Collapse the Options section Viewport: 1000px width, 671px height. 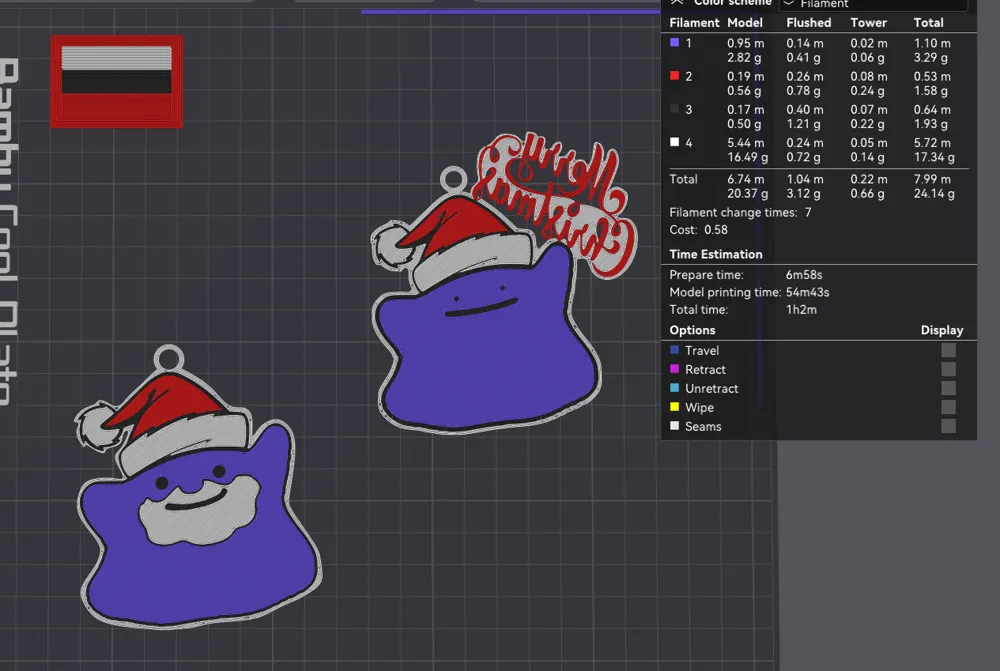pyautogui.click(x=692, y=329)
